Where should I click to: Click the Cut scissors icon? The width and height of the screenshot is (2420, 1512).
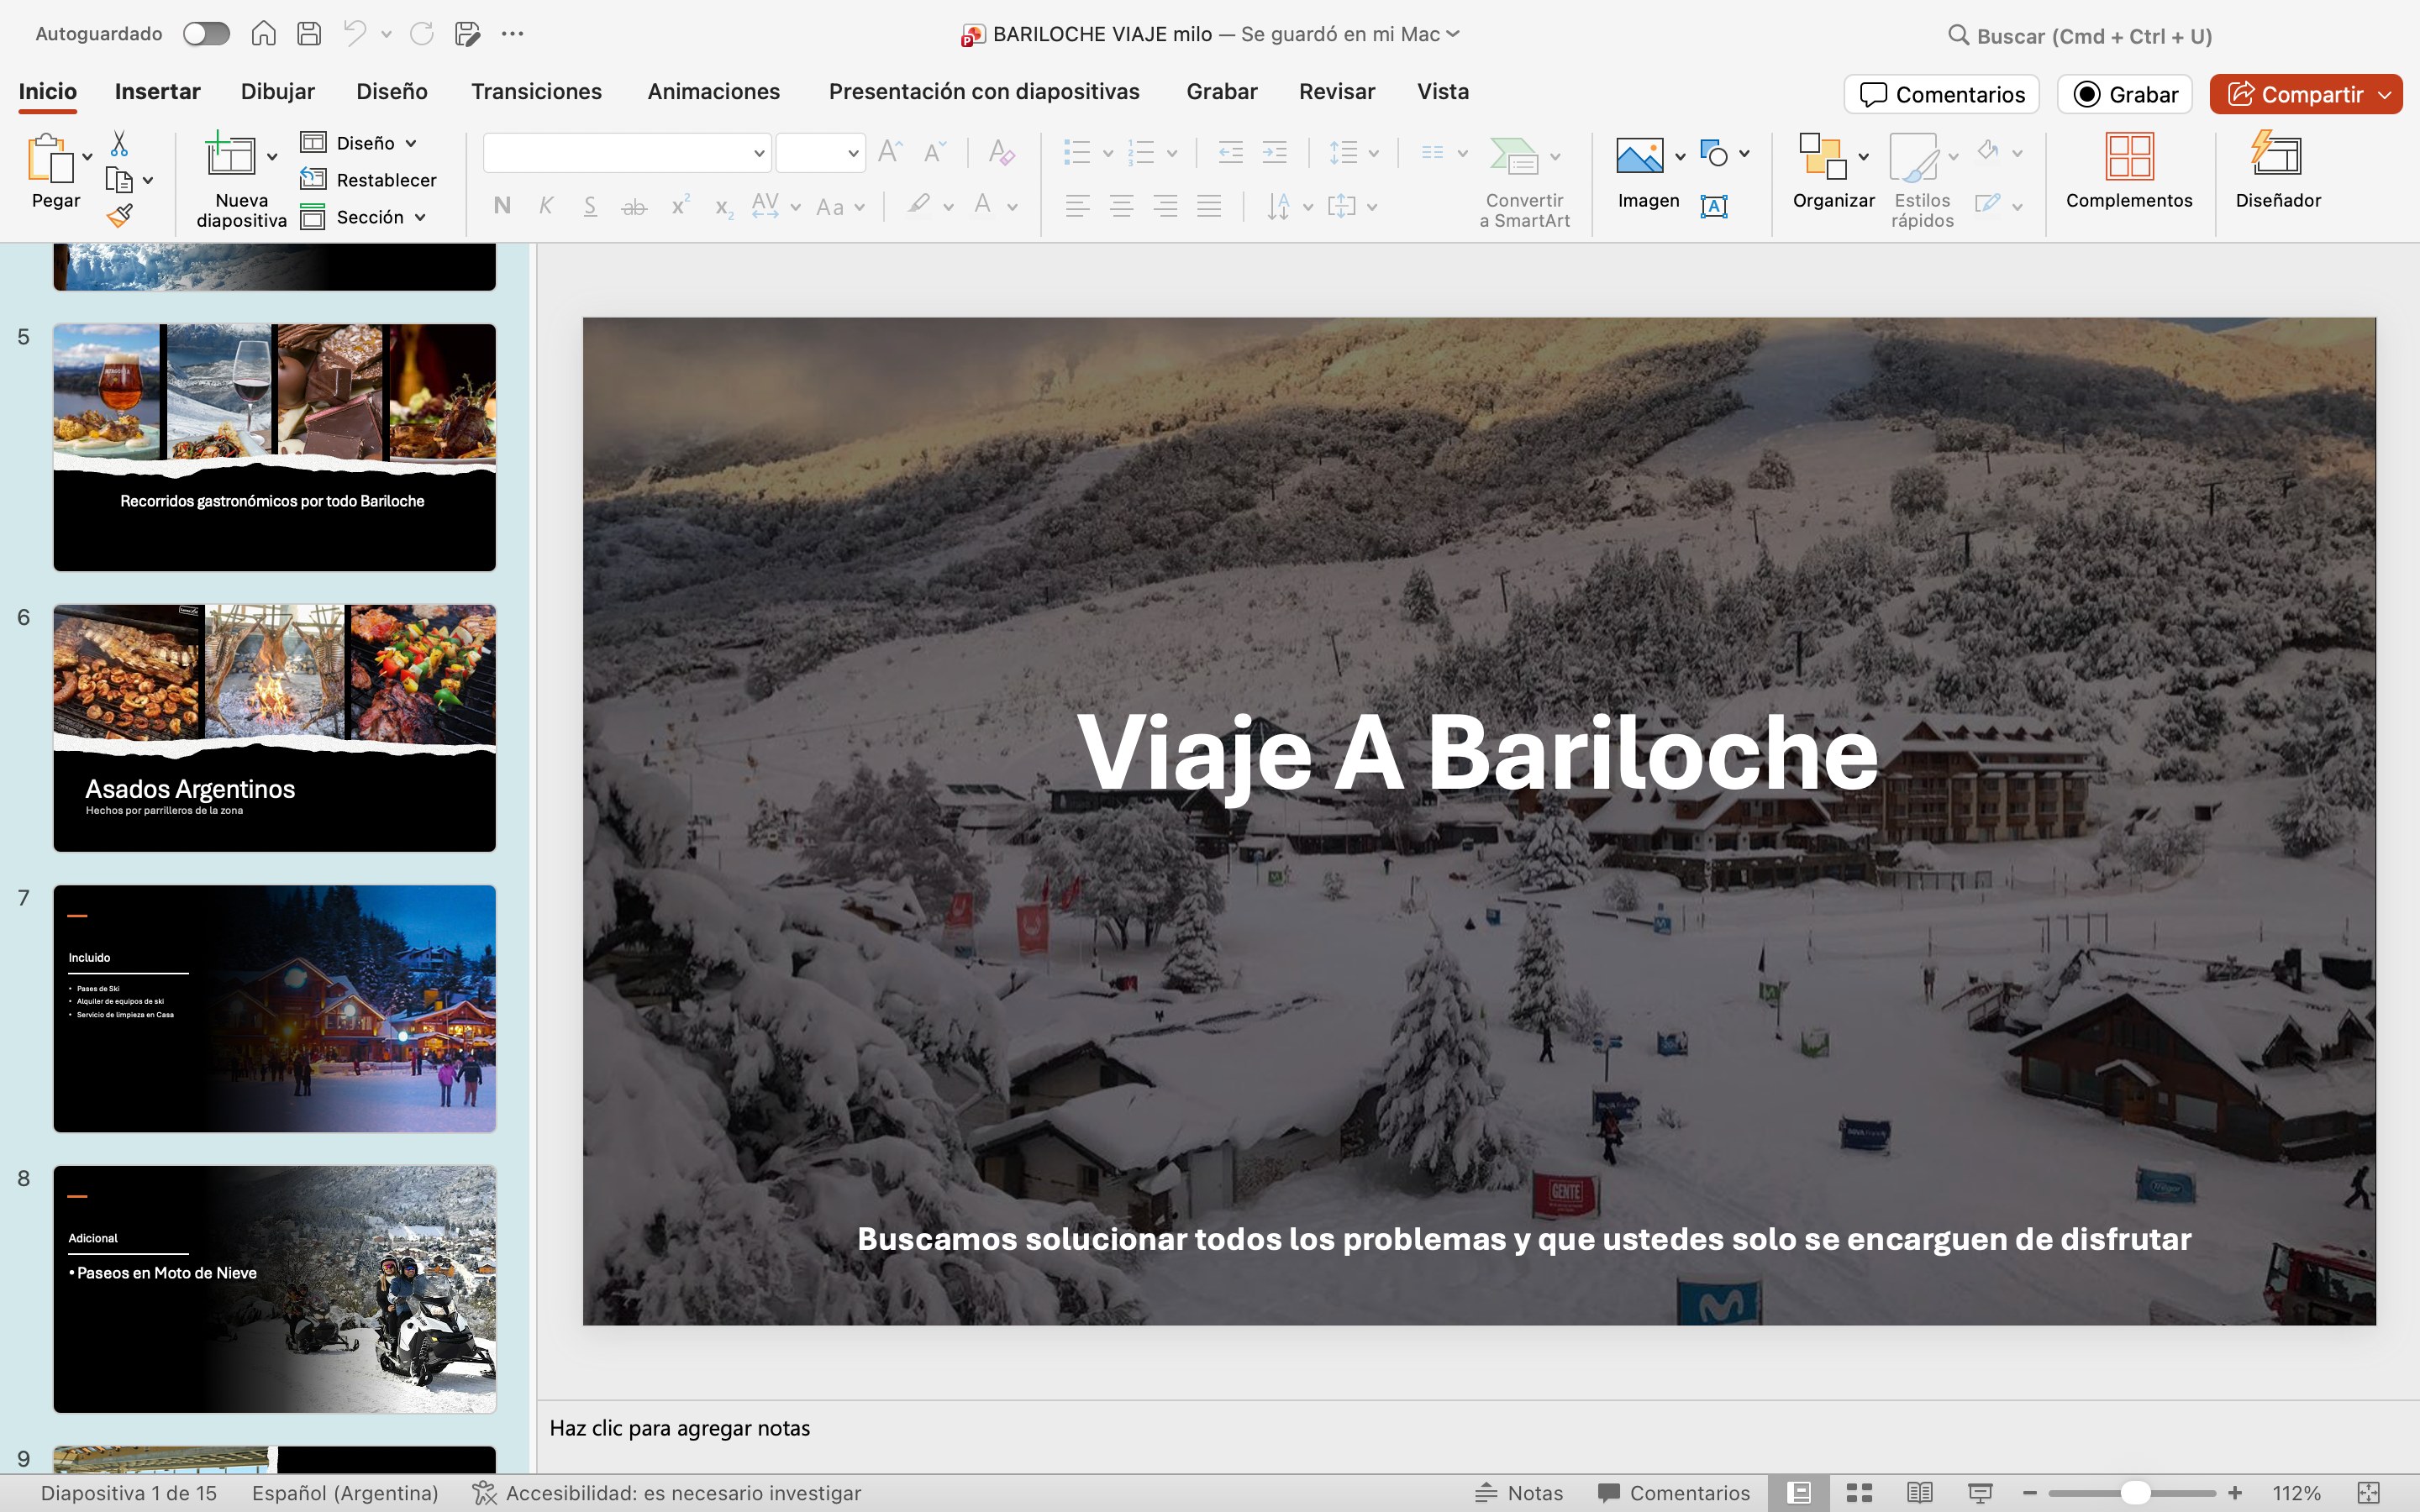(x=119, y=144)
